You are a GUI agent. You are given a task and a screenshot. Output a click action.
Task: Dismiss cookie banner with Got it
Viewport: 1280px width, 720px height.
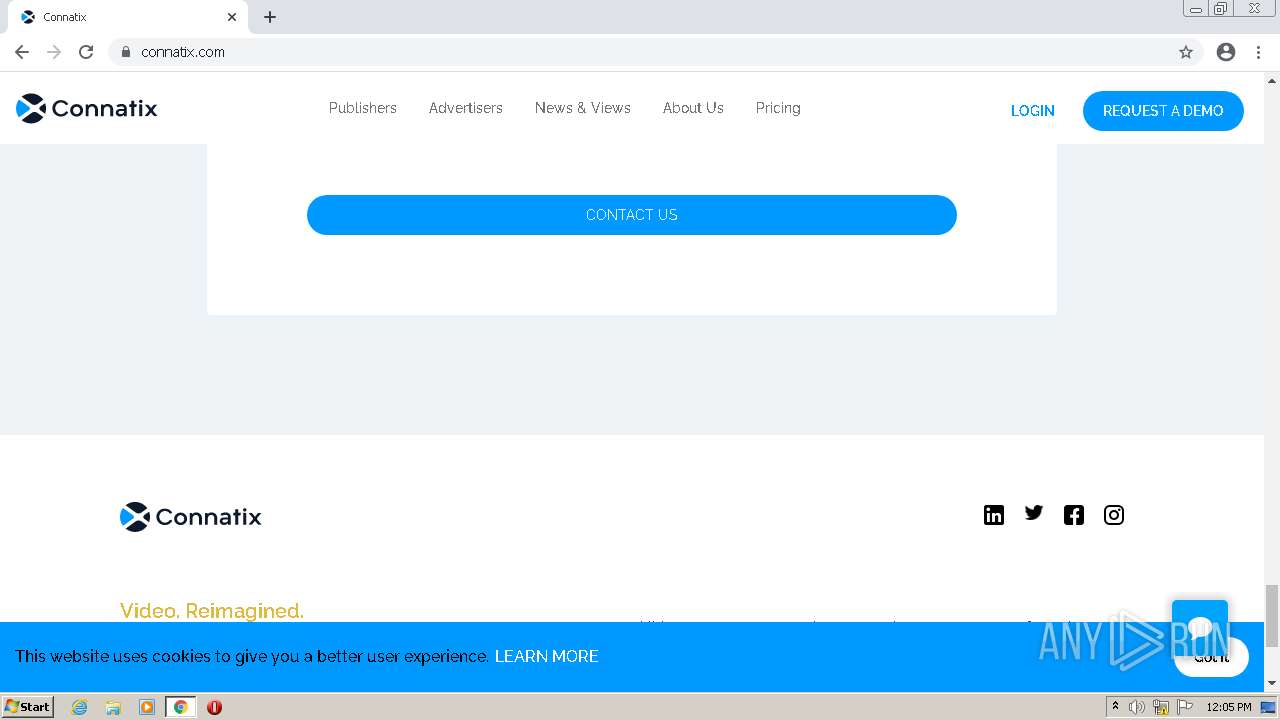click(x=1212, y=657)
